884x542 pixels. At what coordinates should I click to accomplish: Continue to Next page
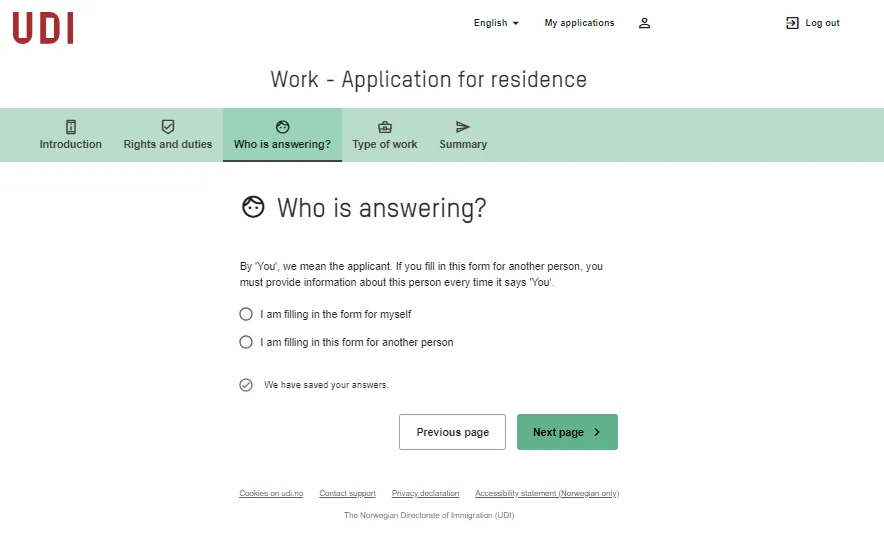[x=567, y=432]
